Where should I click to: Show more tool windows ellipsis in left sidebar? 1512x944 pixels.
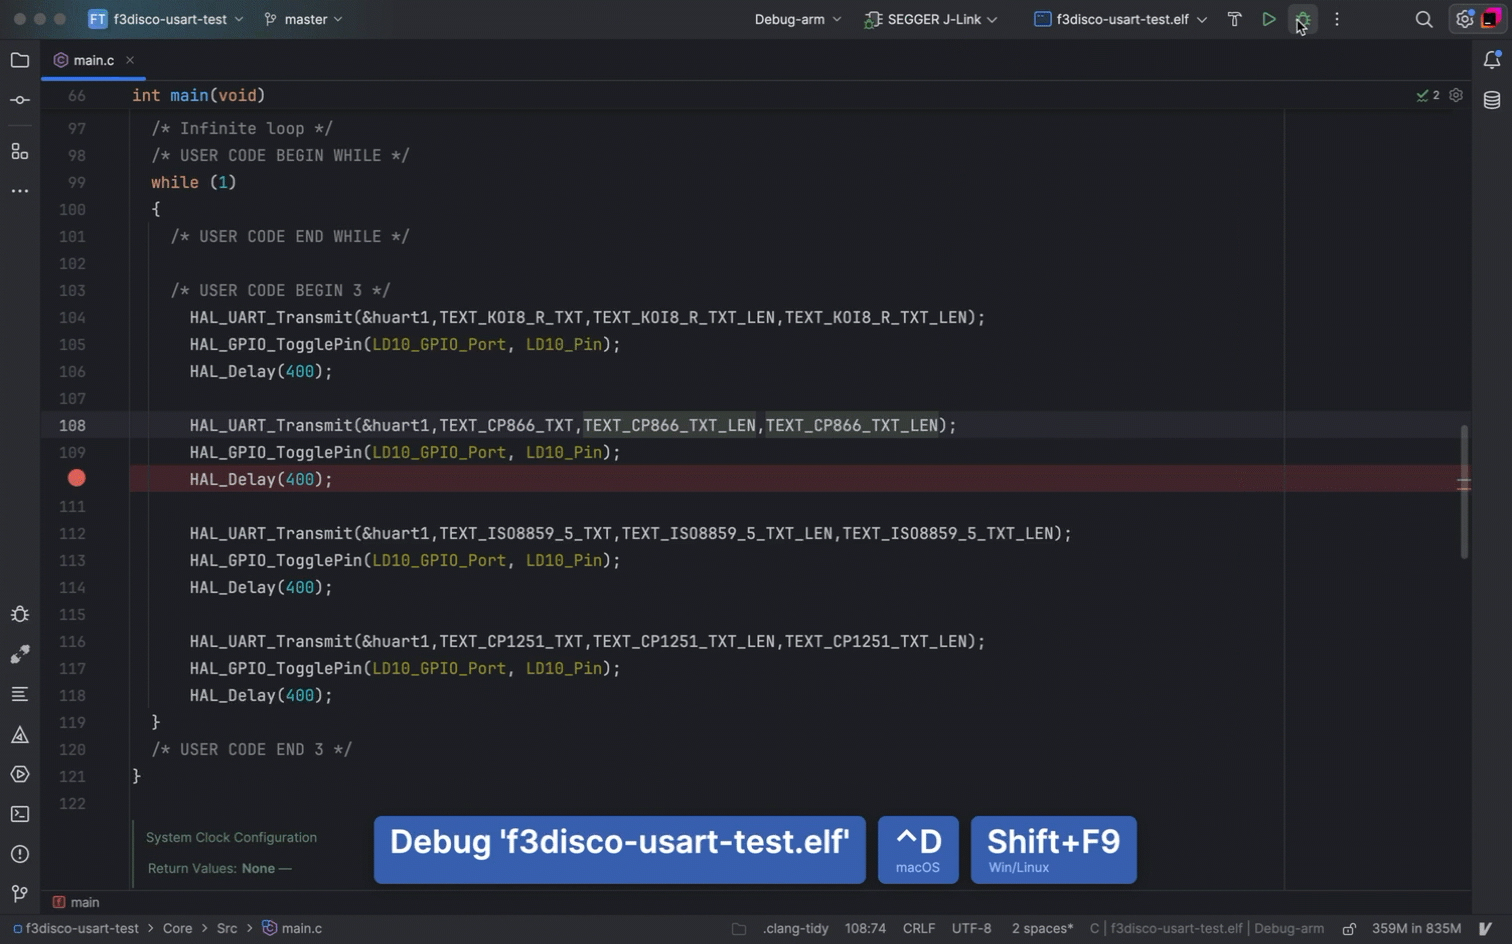pos(20,191)
